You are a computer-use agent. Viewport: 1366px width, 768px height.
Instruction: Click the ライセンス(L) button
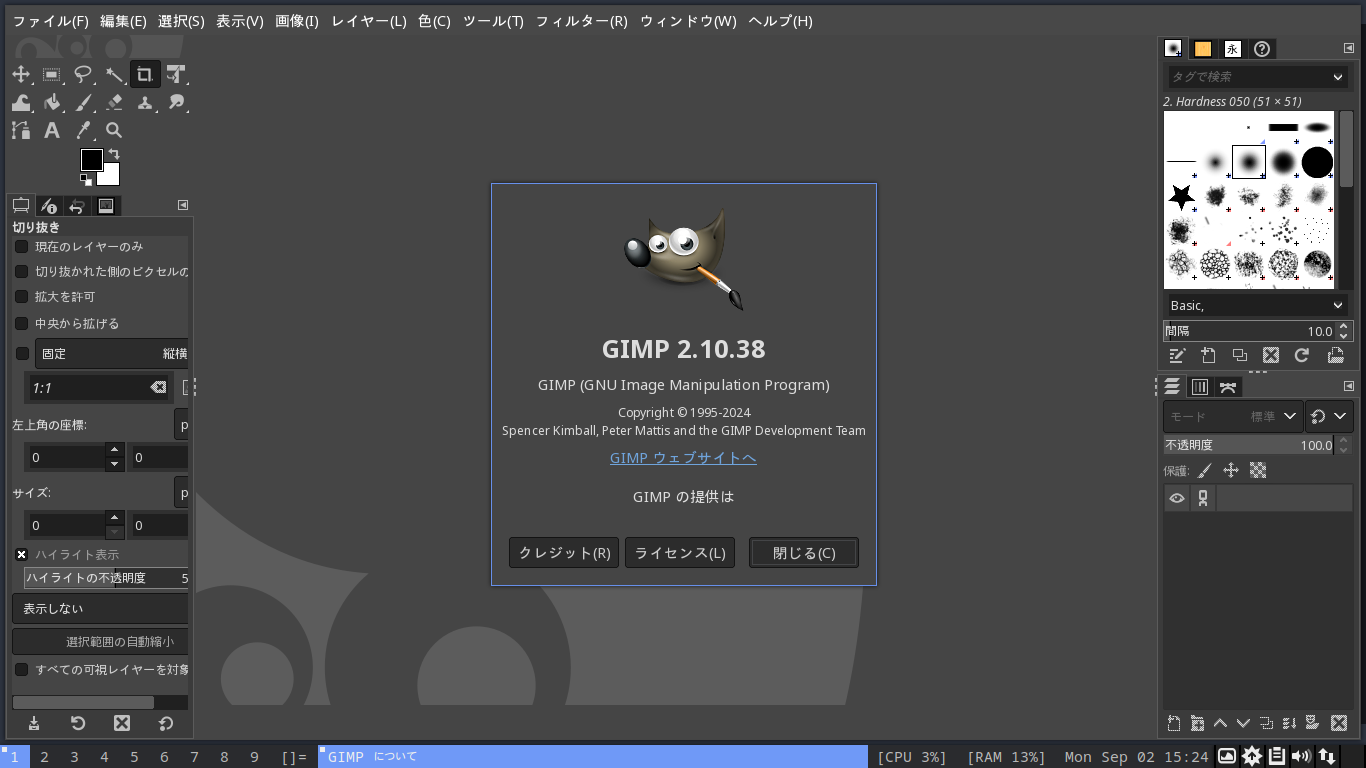pyautogui.click(x=680, y=553)
